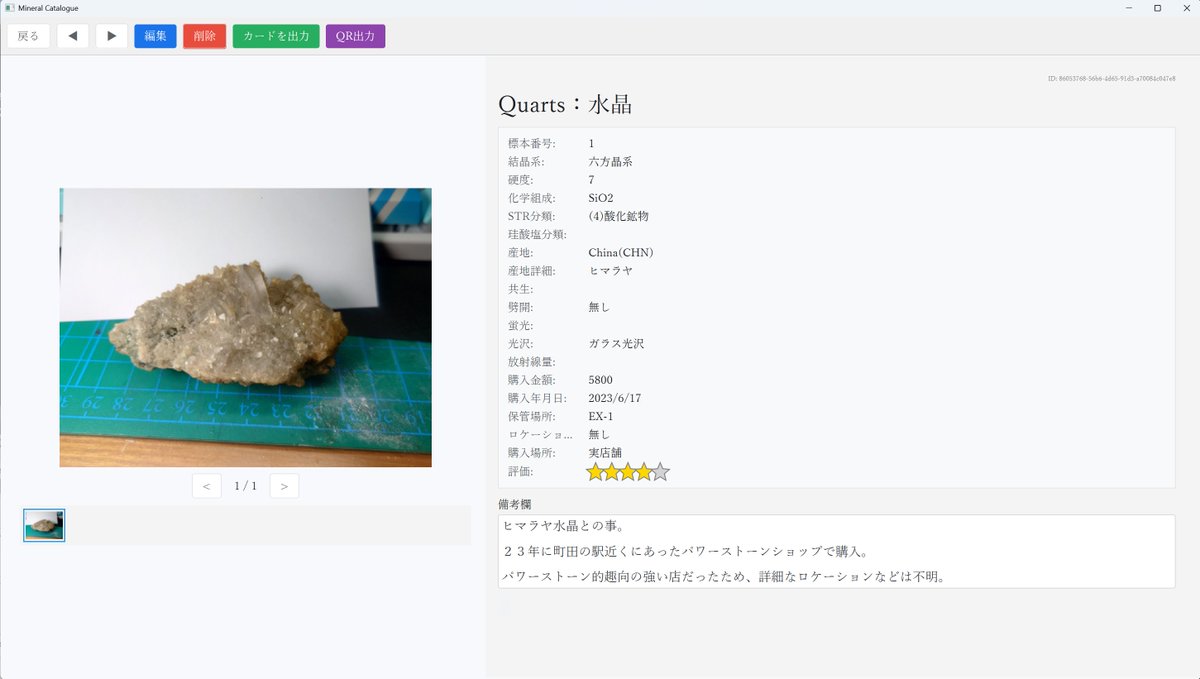The image size is (1200, 679).
Task: Click the first star in the rating row
Action: [x=592, y=471]
